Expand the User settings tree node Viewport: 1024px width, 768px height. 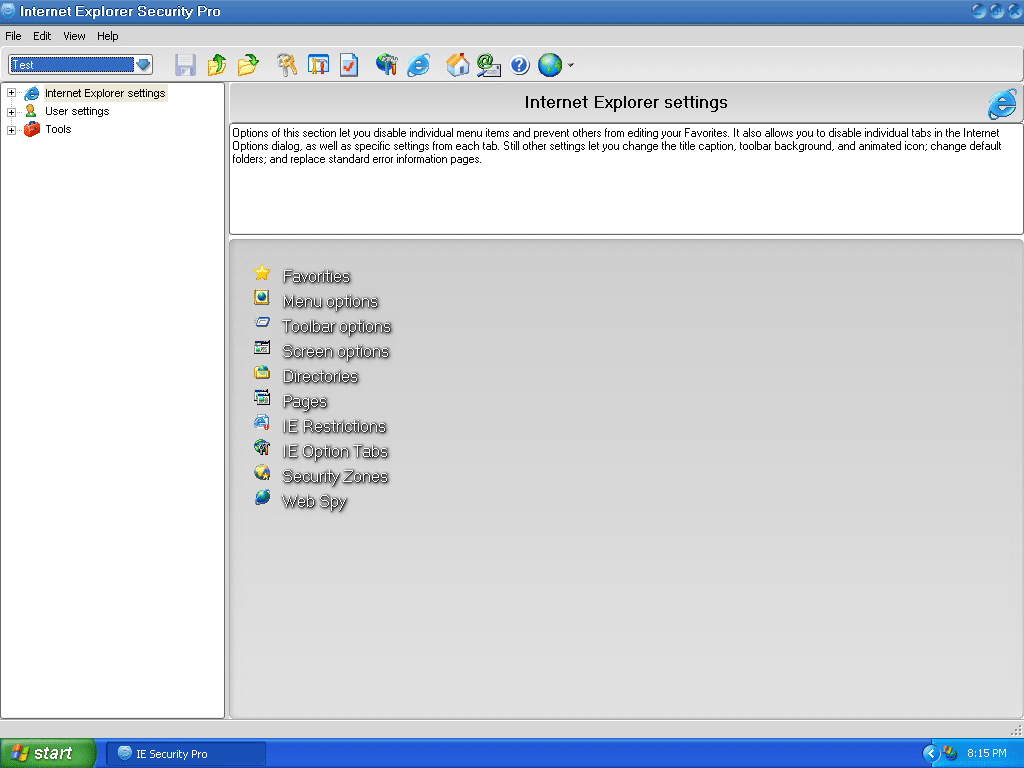pyautogui.click(x=12, y=111)
